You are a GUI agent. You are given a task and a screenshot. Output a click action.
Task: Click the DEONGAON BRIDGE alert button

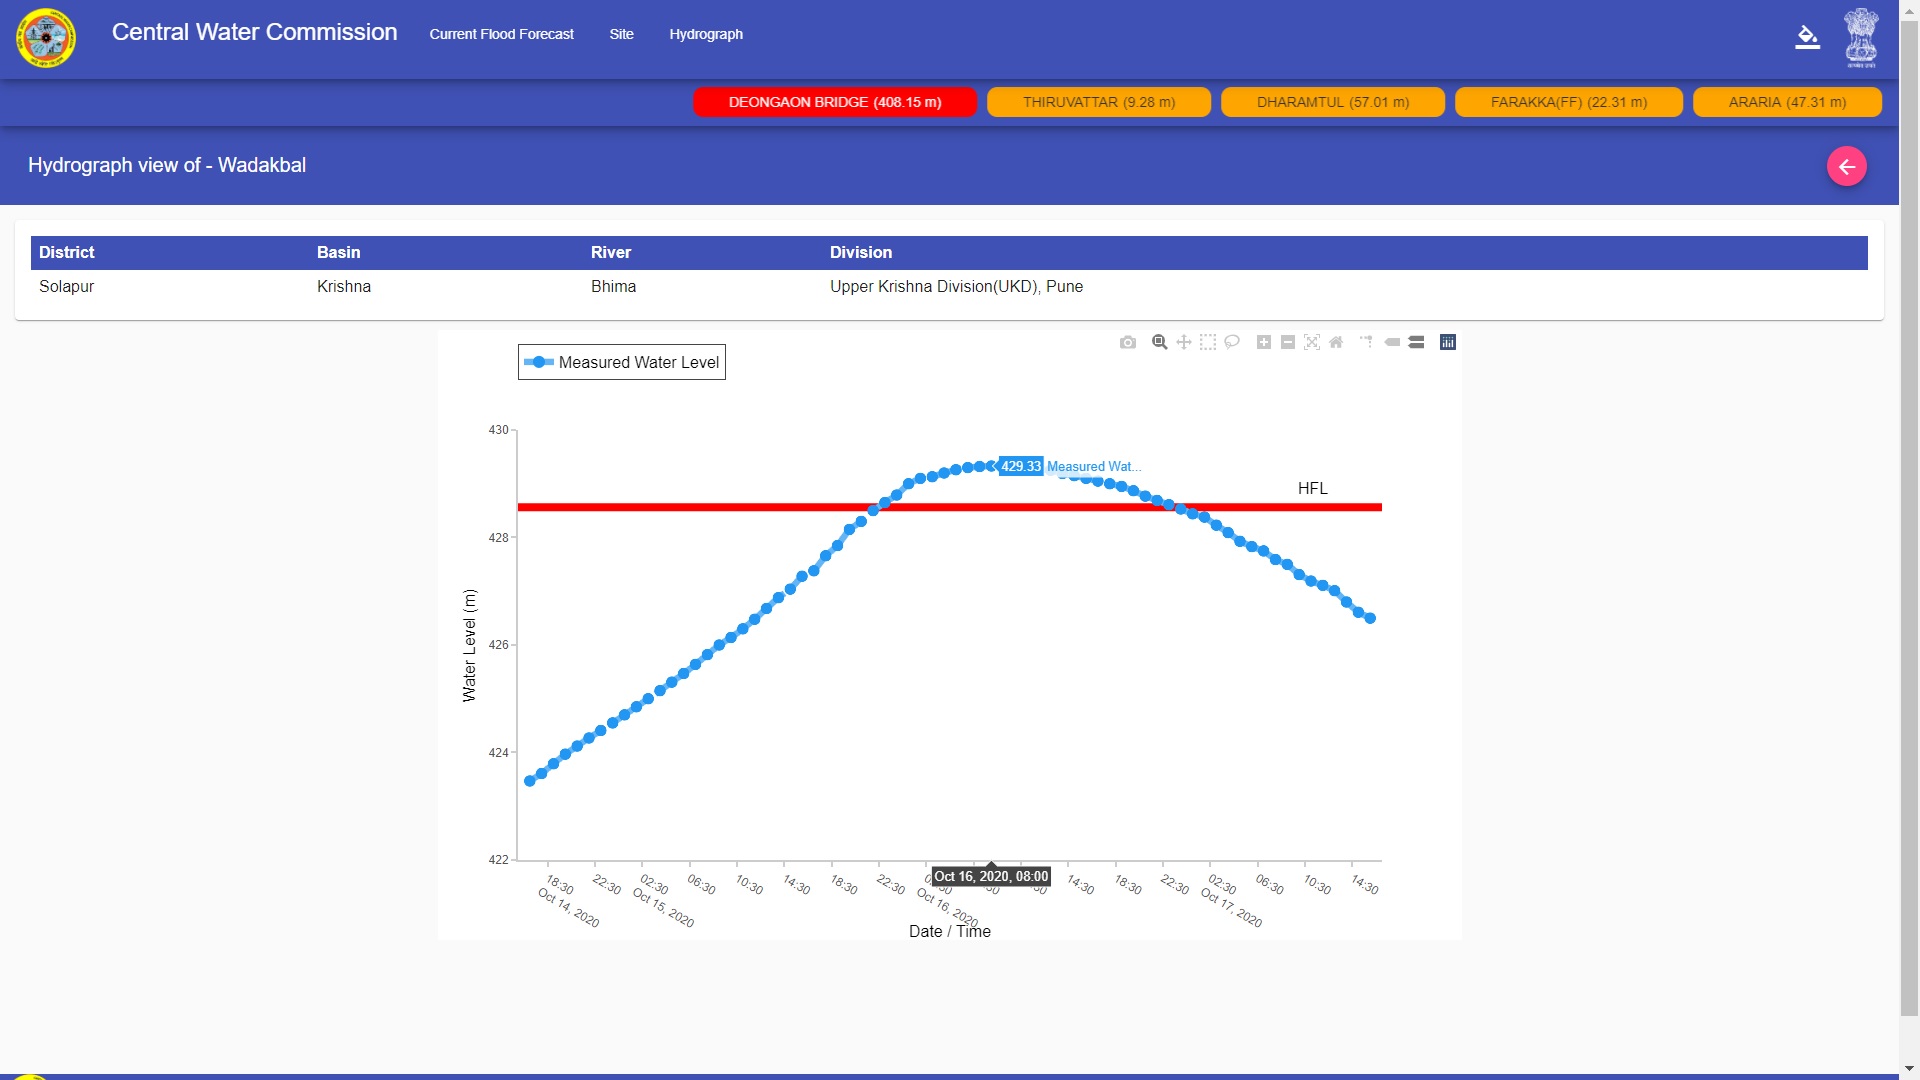click(x=834, y=102)
